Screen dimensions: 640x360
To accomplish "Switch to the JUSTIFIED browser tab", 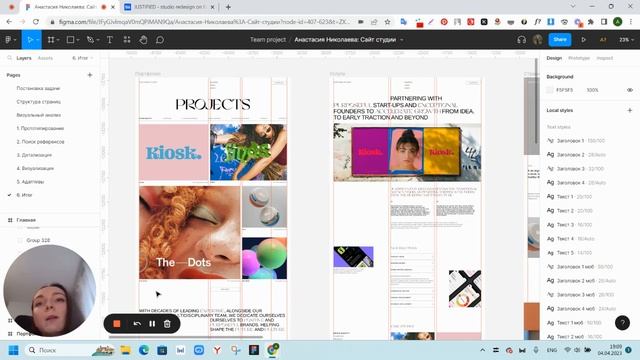I will pos(169,7).
